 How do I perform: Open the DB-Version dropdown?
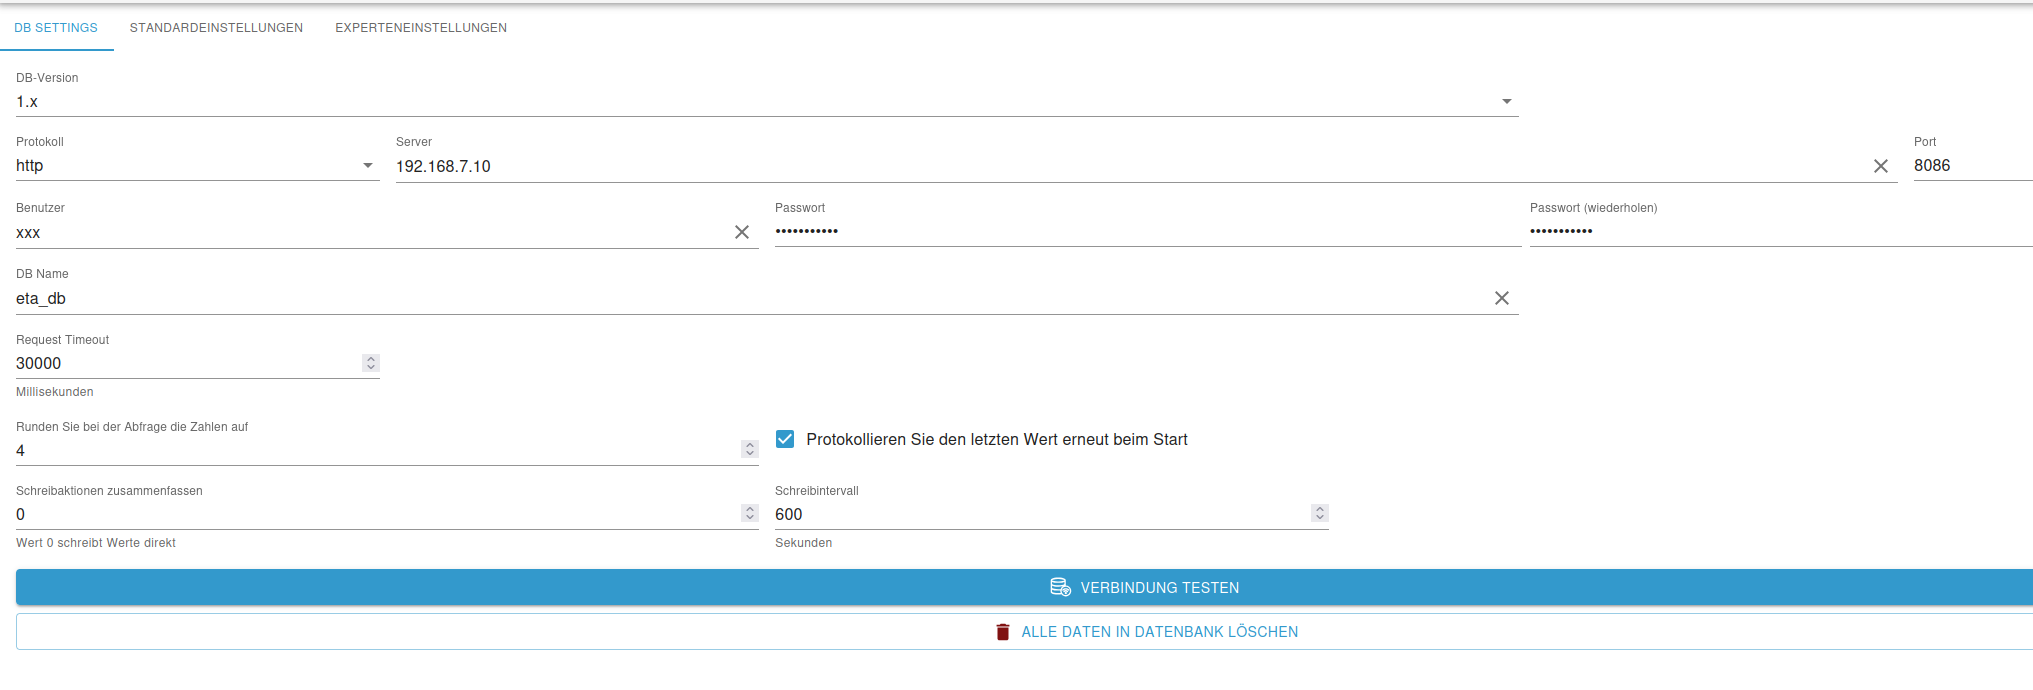(x=767, y=102)
